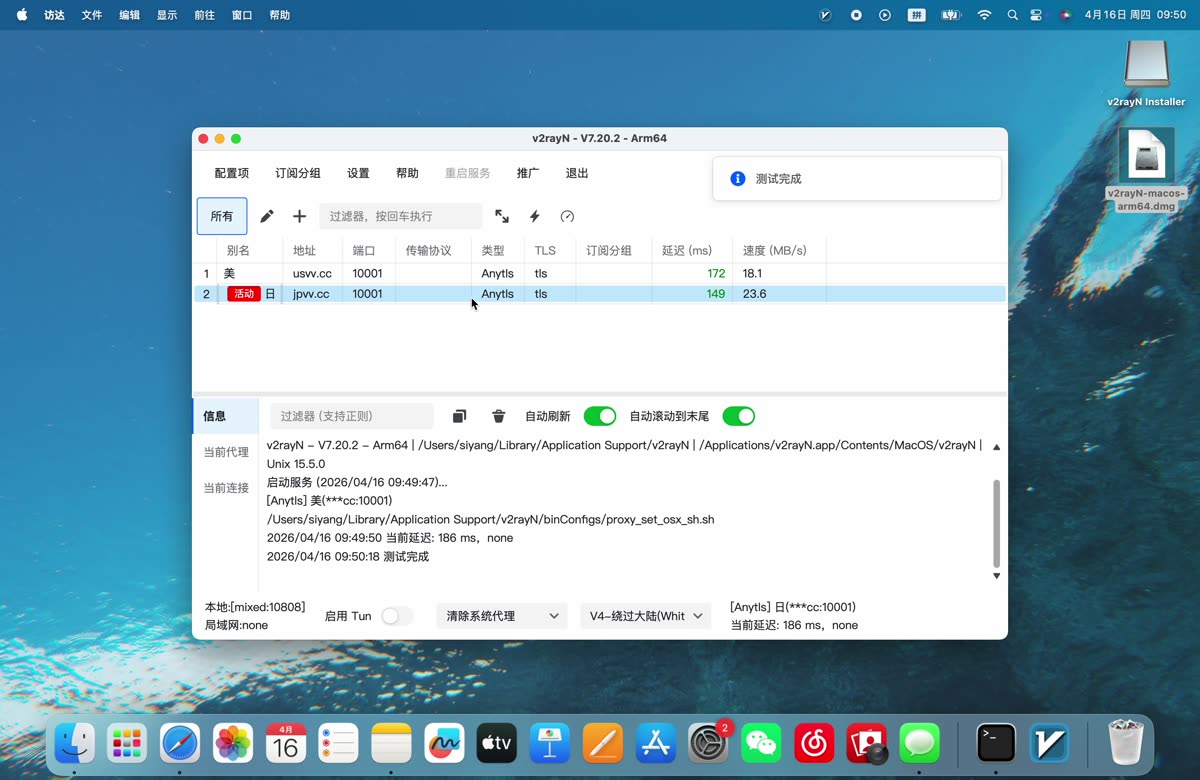
Task: Select v2rayN-macos-arm64.dmg desktop file
Action: click(1146, 170)
